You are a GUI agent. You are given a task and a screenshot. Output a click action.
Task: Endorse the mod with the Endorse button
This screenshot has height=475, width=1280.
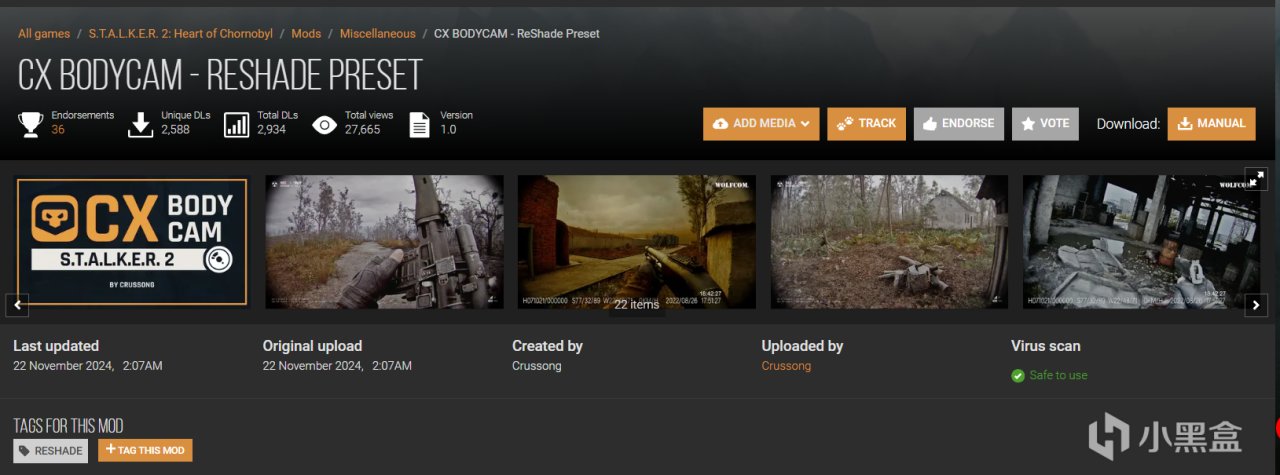coord(958,124)
